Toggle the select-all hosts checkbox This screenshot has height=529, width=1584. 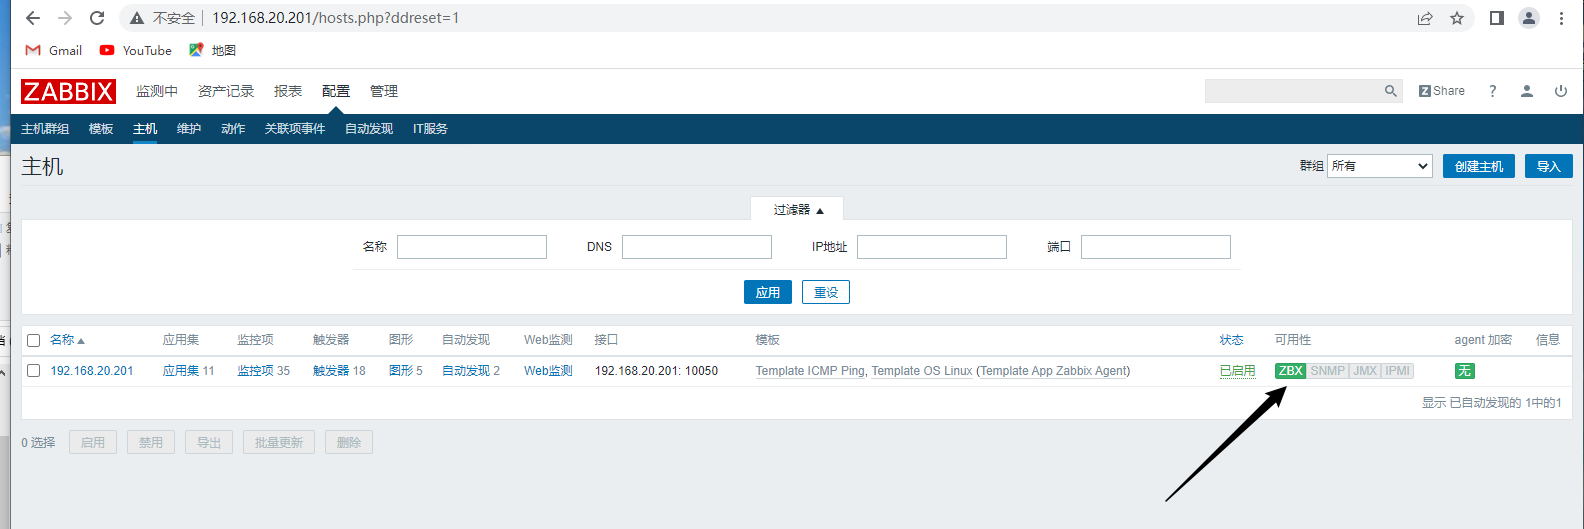[33, 340]
